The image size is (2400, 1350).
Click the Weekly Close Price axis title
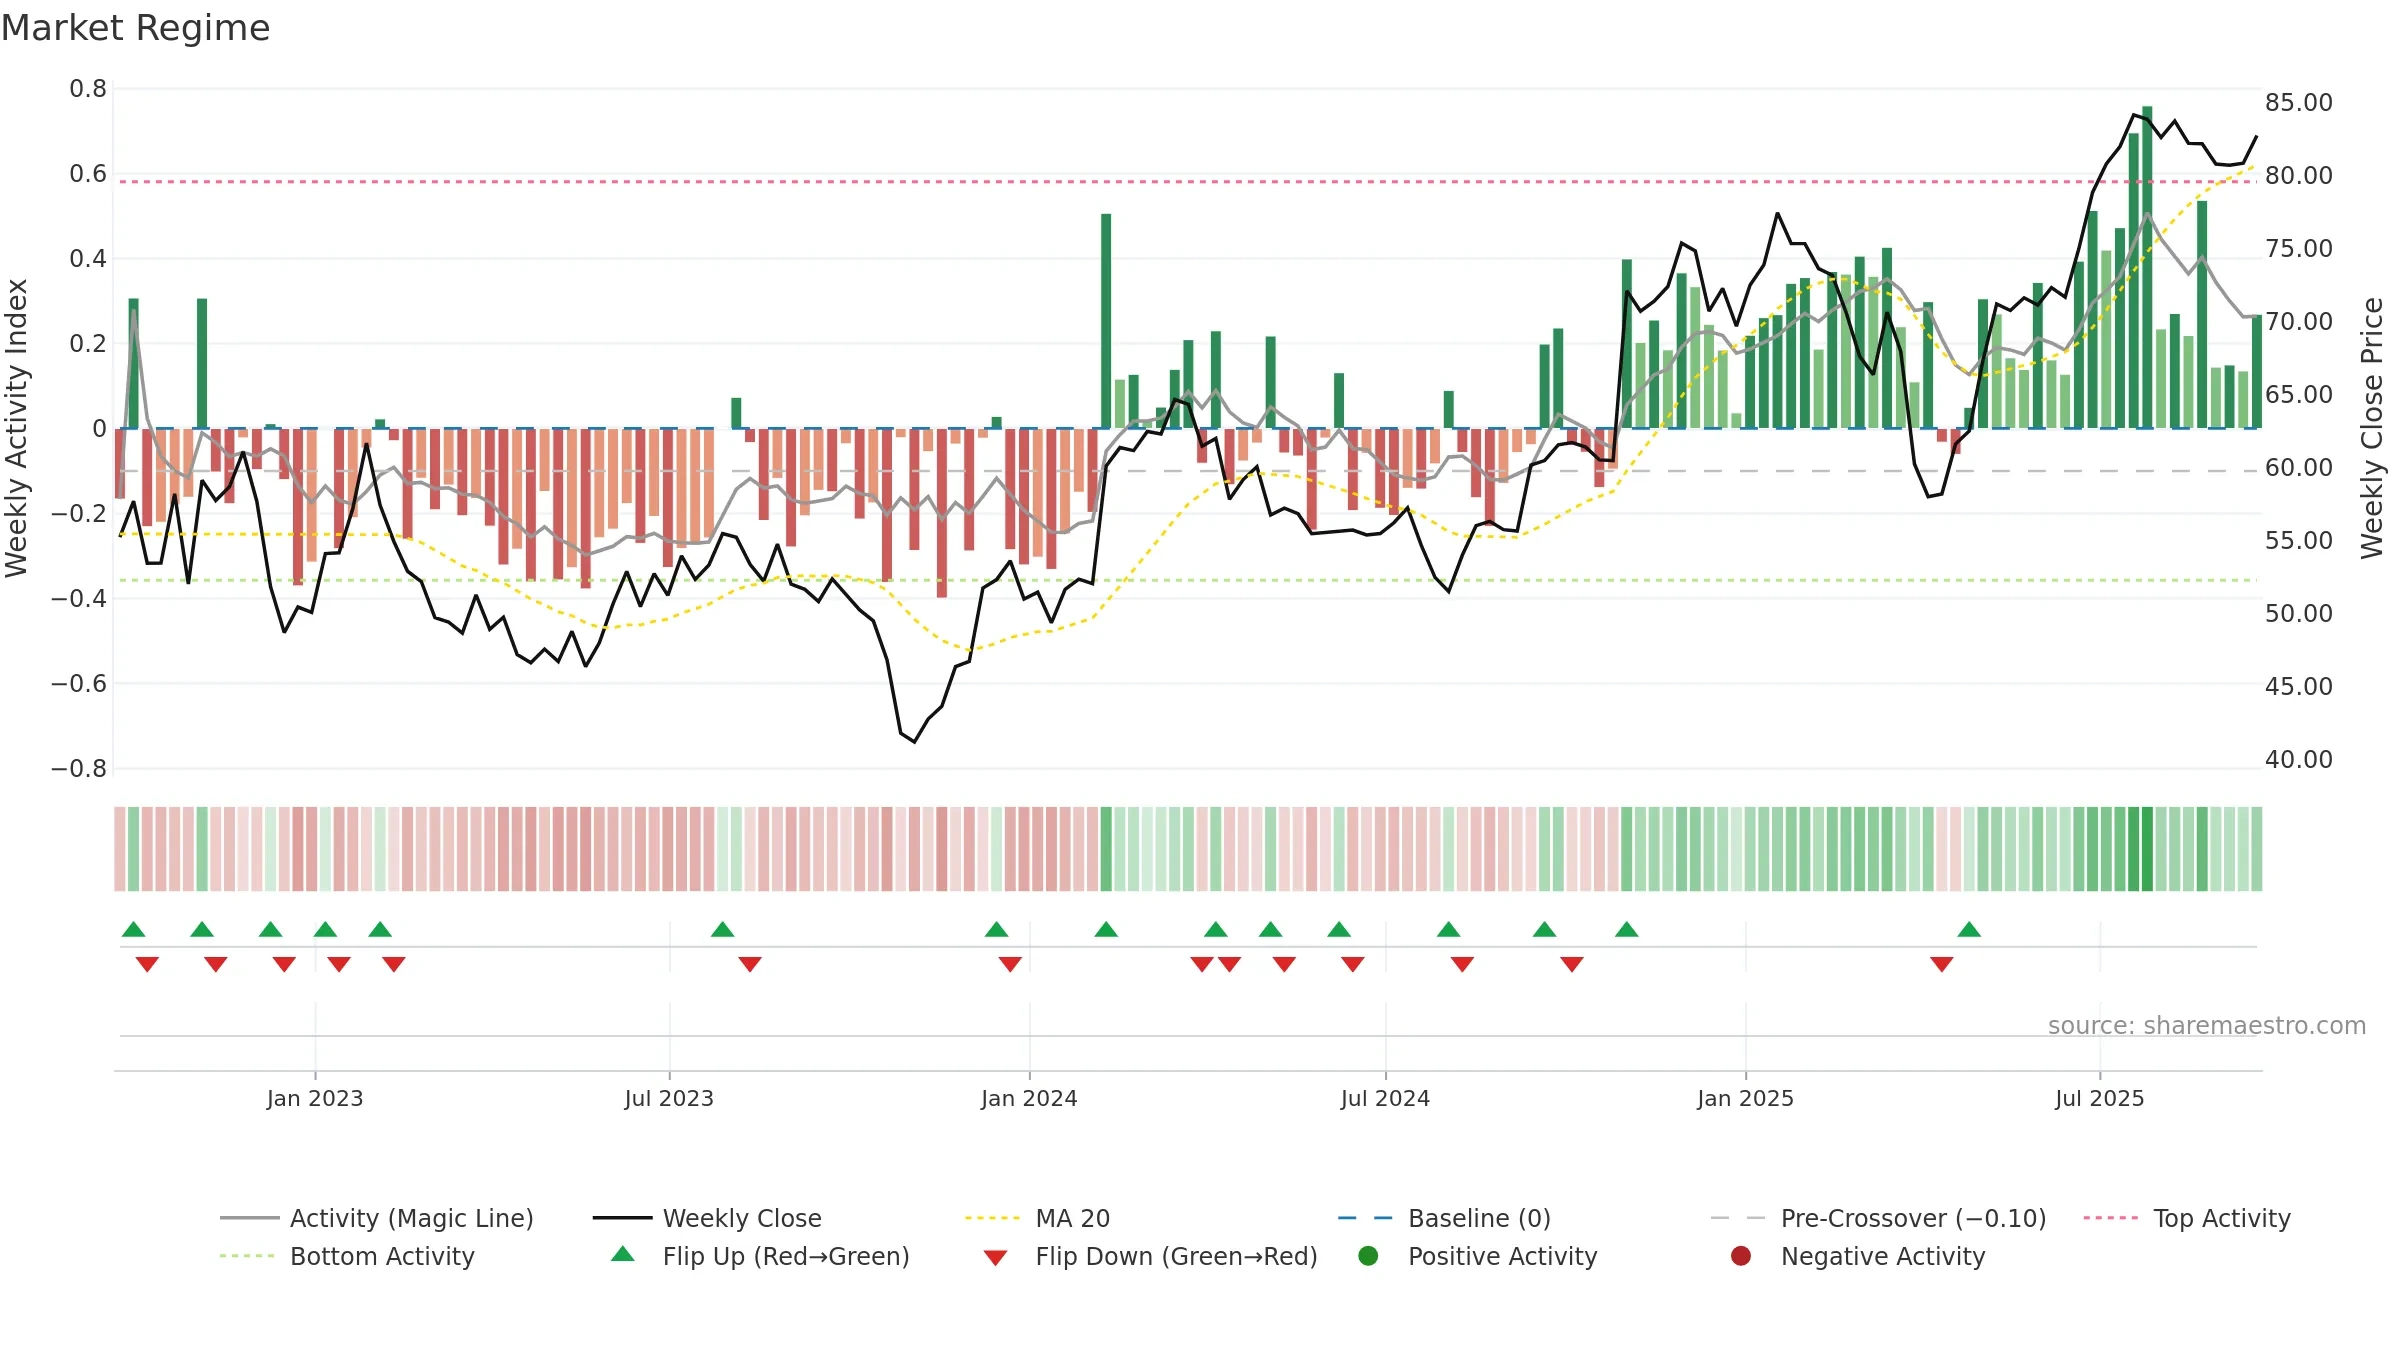point(2372,428)
